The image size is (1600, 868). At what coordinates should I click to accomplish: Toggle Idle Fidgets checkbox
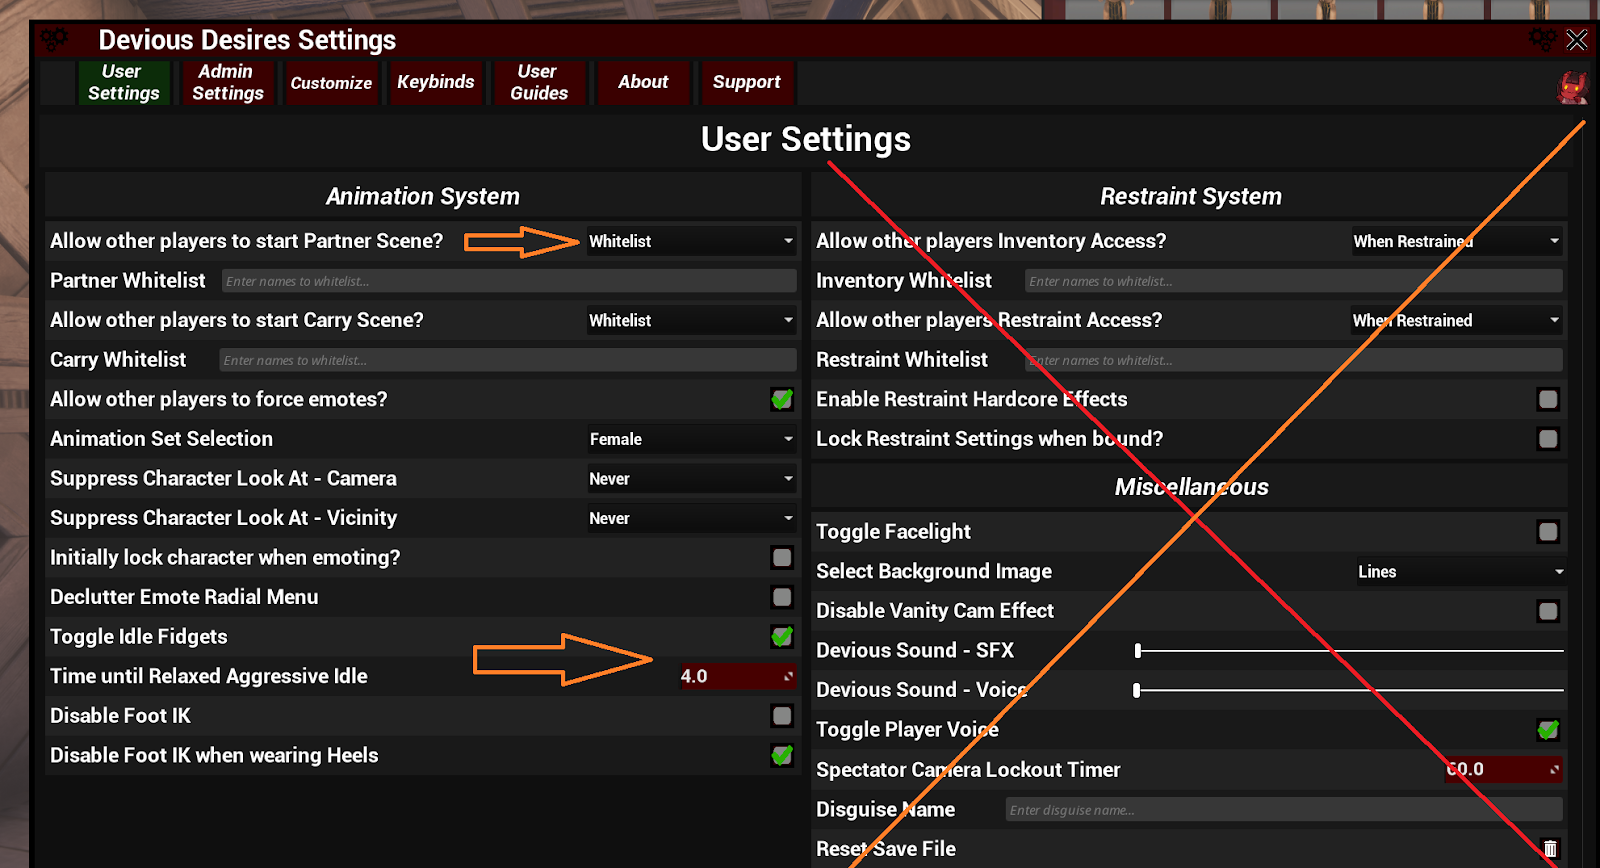point(782,636)
